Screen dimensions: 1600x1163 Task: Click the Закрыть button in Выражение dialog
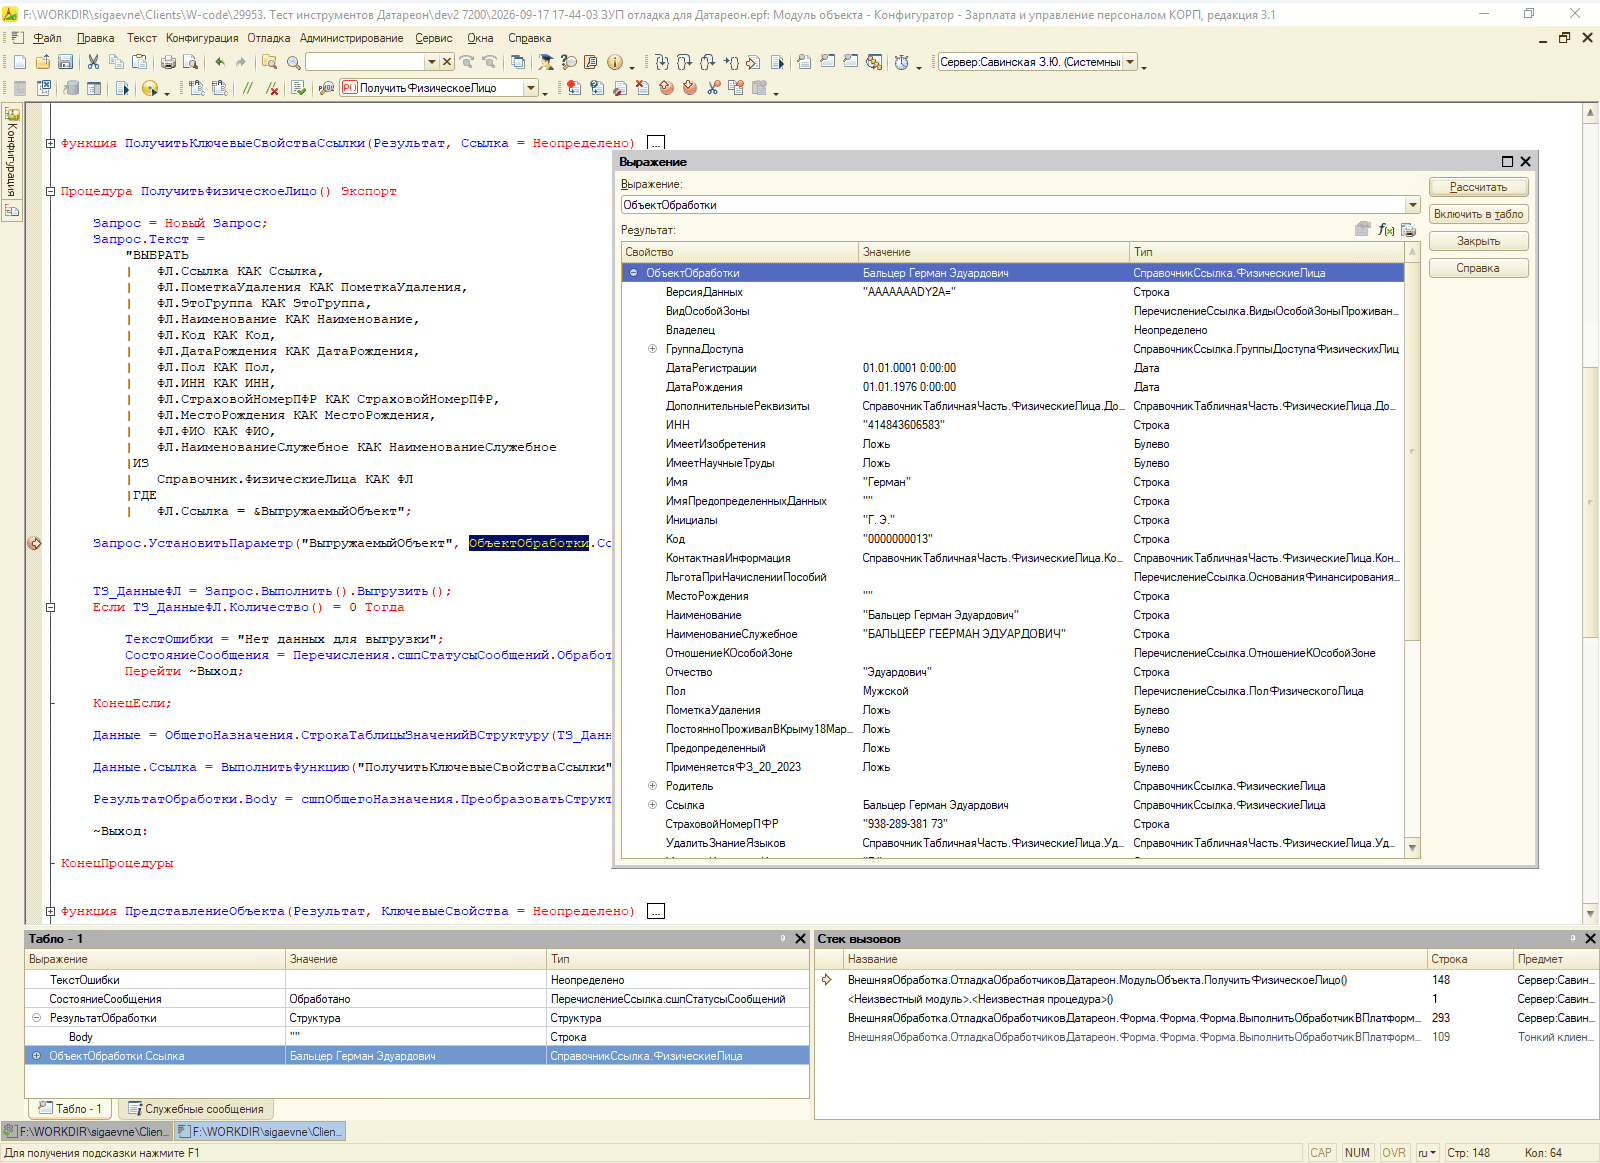[x=1478, y=241]
